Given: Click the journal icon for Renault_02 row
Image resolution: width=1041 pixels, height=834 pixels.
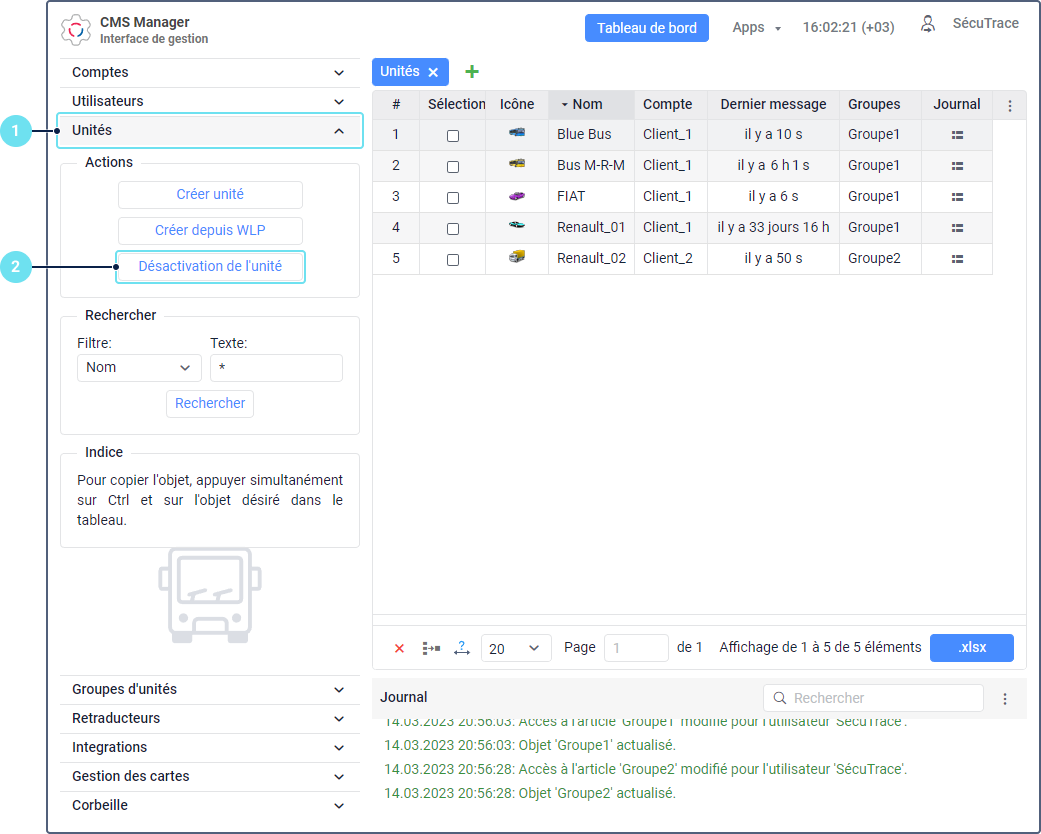Looking at the screenshot, I should pyautogui.click(x=957, y=259).
